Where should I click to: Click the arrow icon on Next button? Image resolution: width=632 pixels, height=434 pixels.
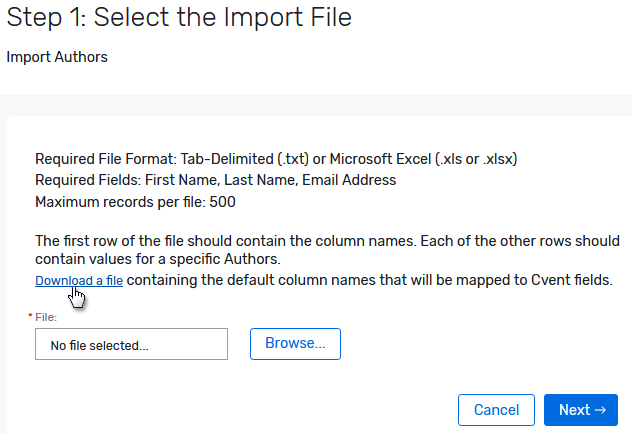600,410
